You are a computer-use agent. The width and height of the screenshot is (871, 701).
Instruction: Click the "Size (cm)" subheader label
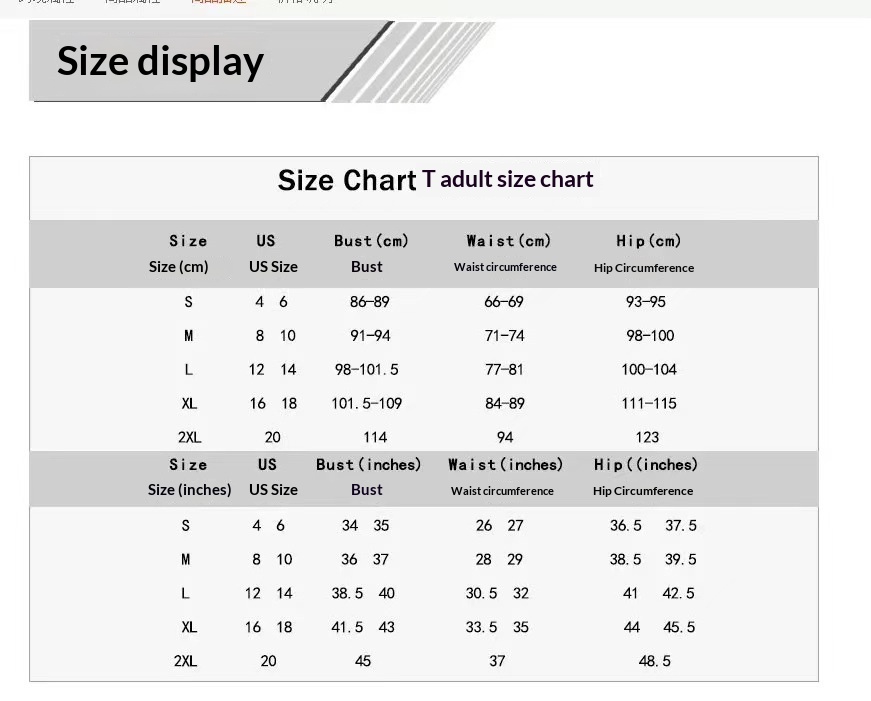click(x=178, y=267)
